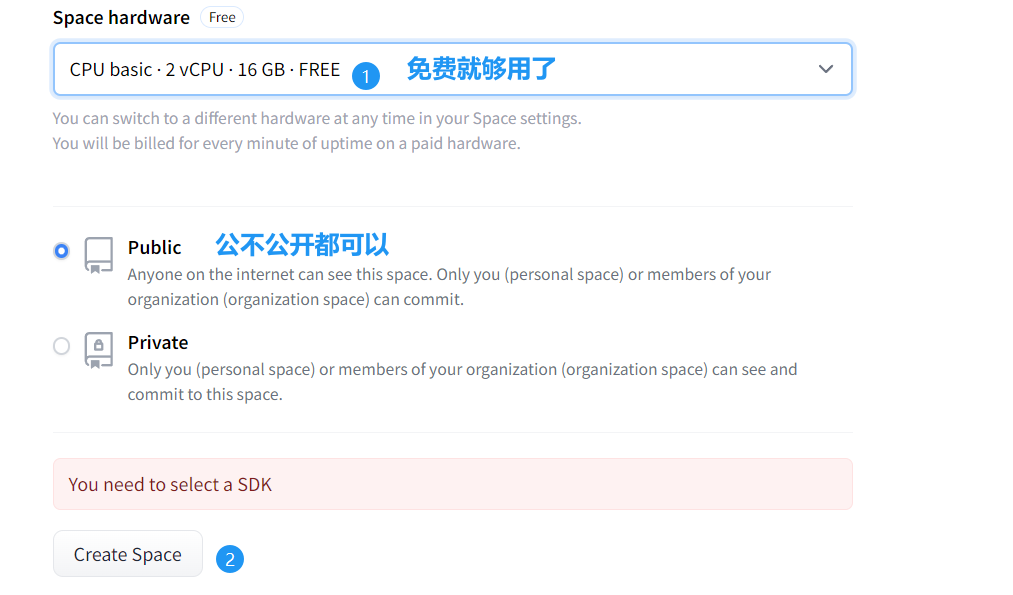The image size is (1013, 595).
Task: Click the blue "公不公开都可以" annotation text
Action: 302,244
